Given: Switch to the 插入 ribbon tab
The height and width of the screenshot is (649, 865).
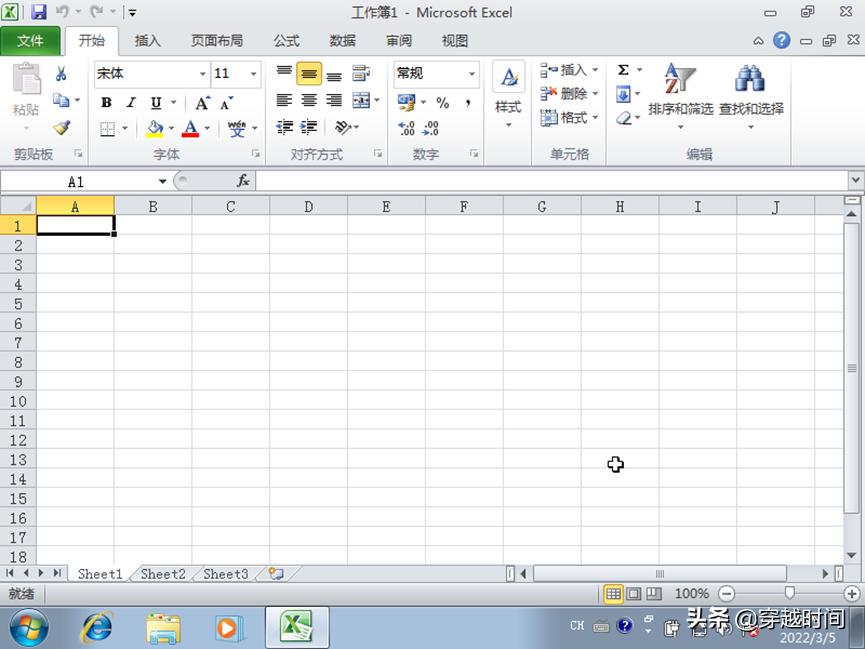Looking at the screenshot, I should click(147, 41).
